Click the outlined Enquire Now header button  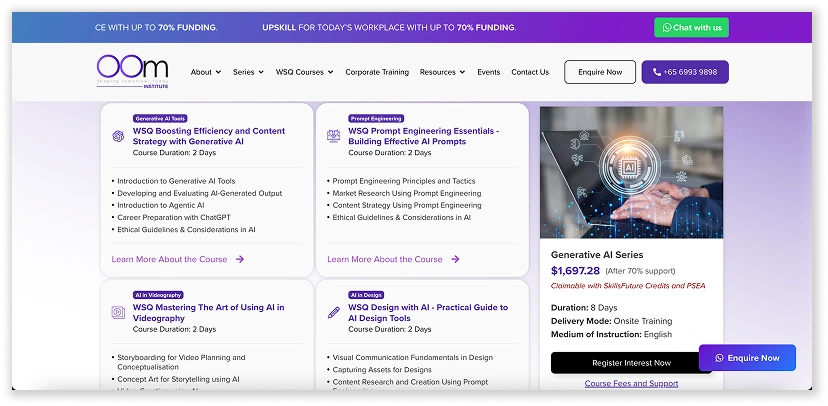[600, 72]
